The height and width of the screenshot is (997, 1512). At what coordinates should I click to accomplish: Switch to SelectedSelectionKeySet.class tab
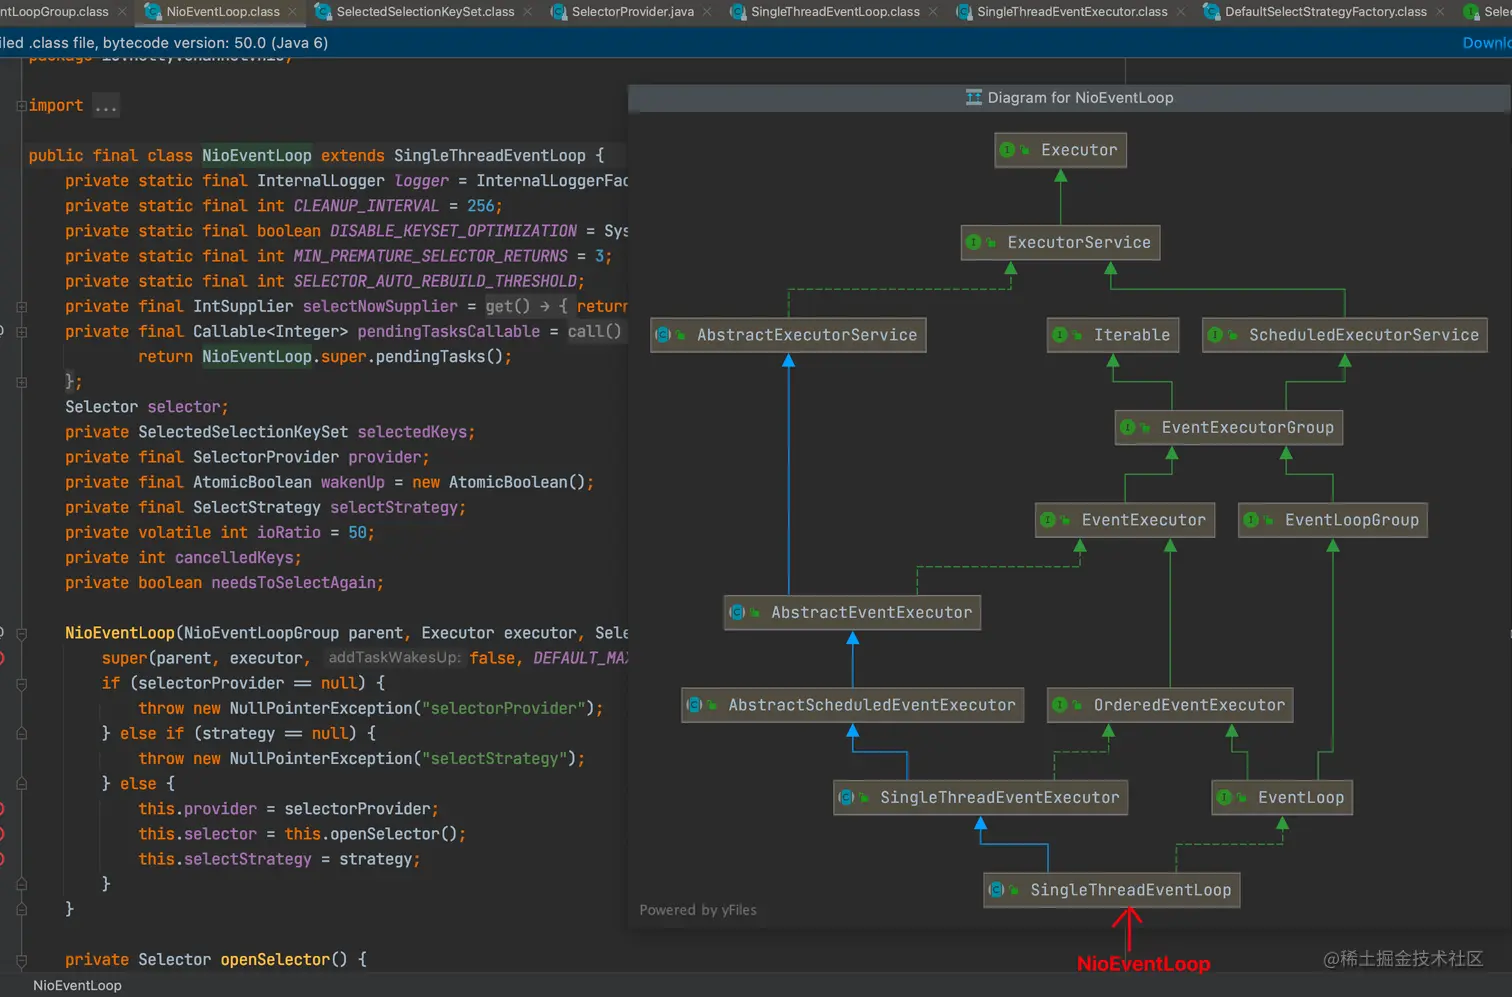pyautogui.click(x=424, y=12)
